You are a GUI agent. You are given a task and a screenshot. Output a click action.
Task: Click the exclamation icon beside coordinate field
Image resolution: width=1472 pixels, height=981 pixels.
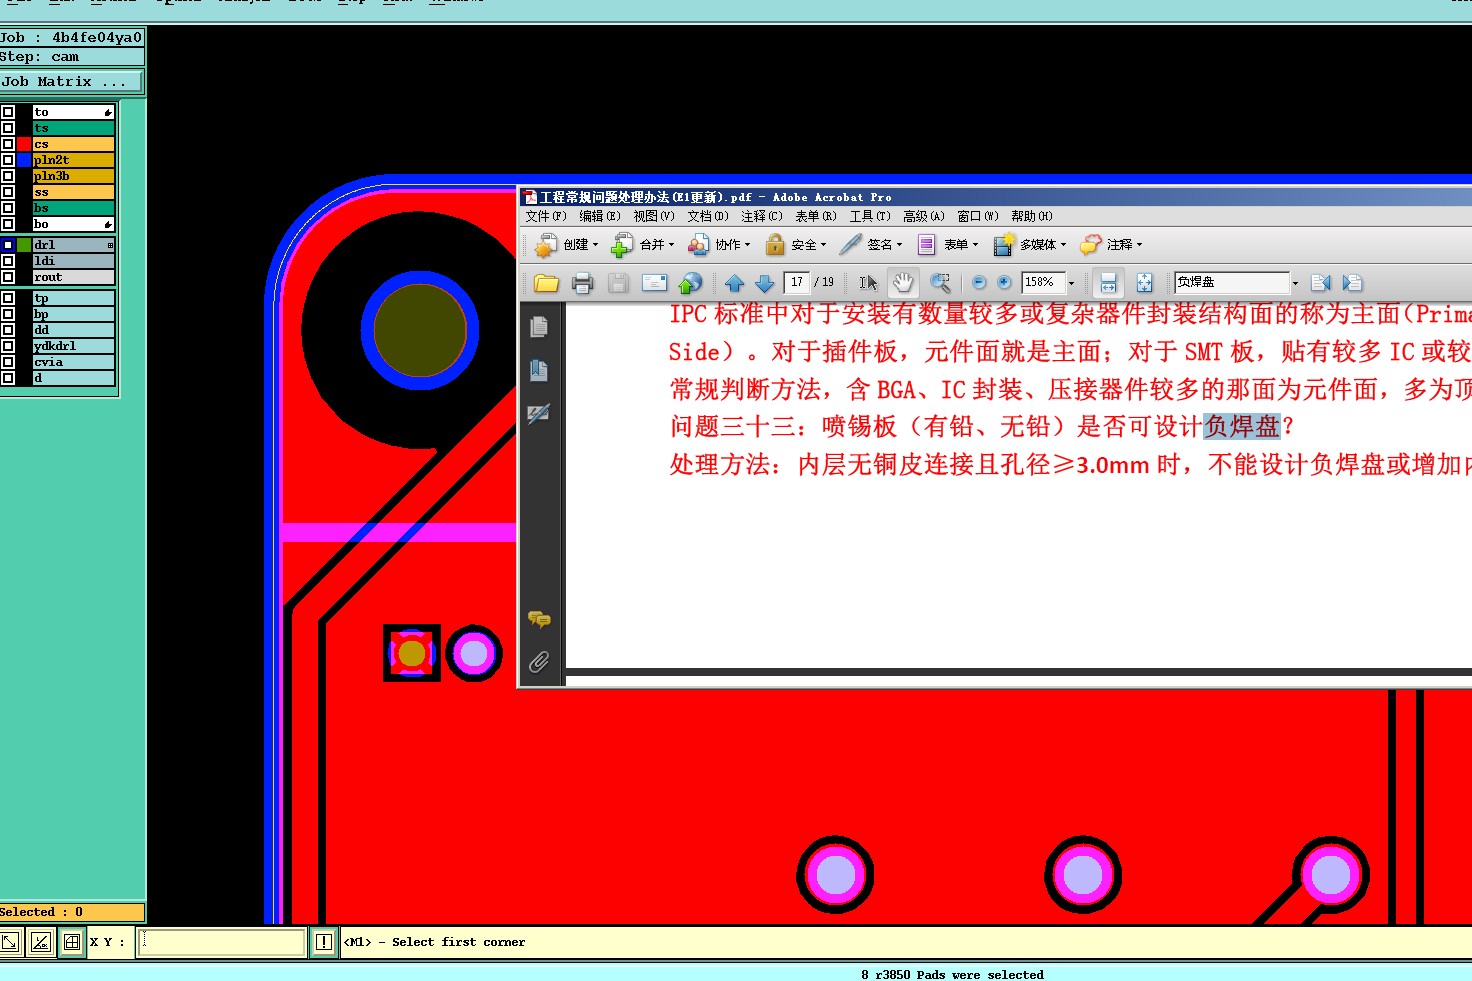pyautogui.click(x=324, y=942)
